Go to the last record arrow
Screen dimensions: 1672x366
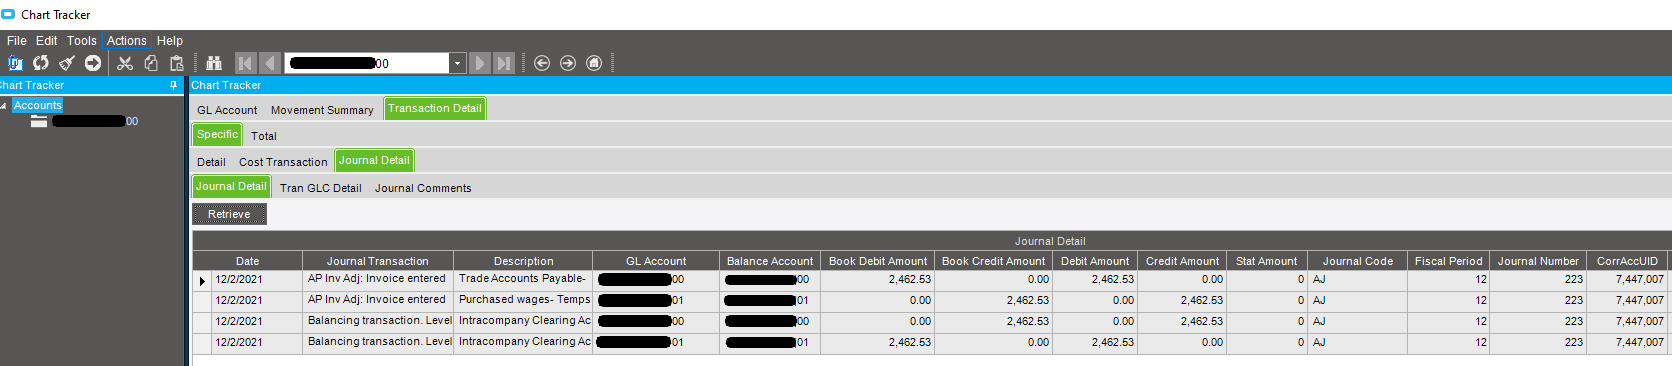click(504, 63)
